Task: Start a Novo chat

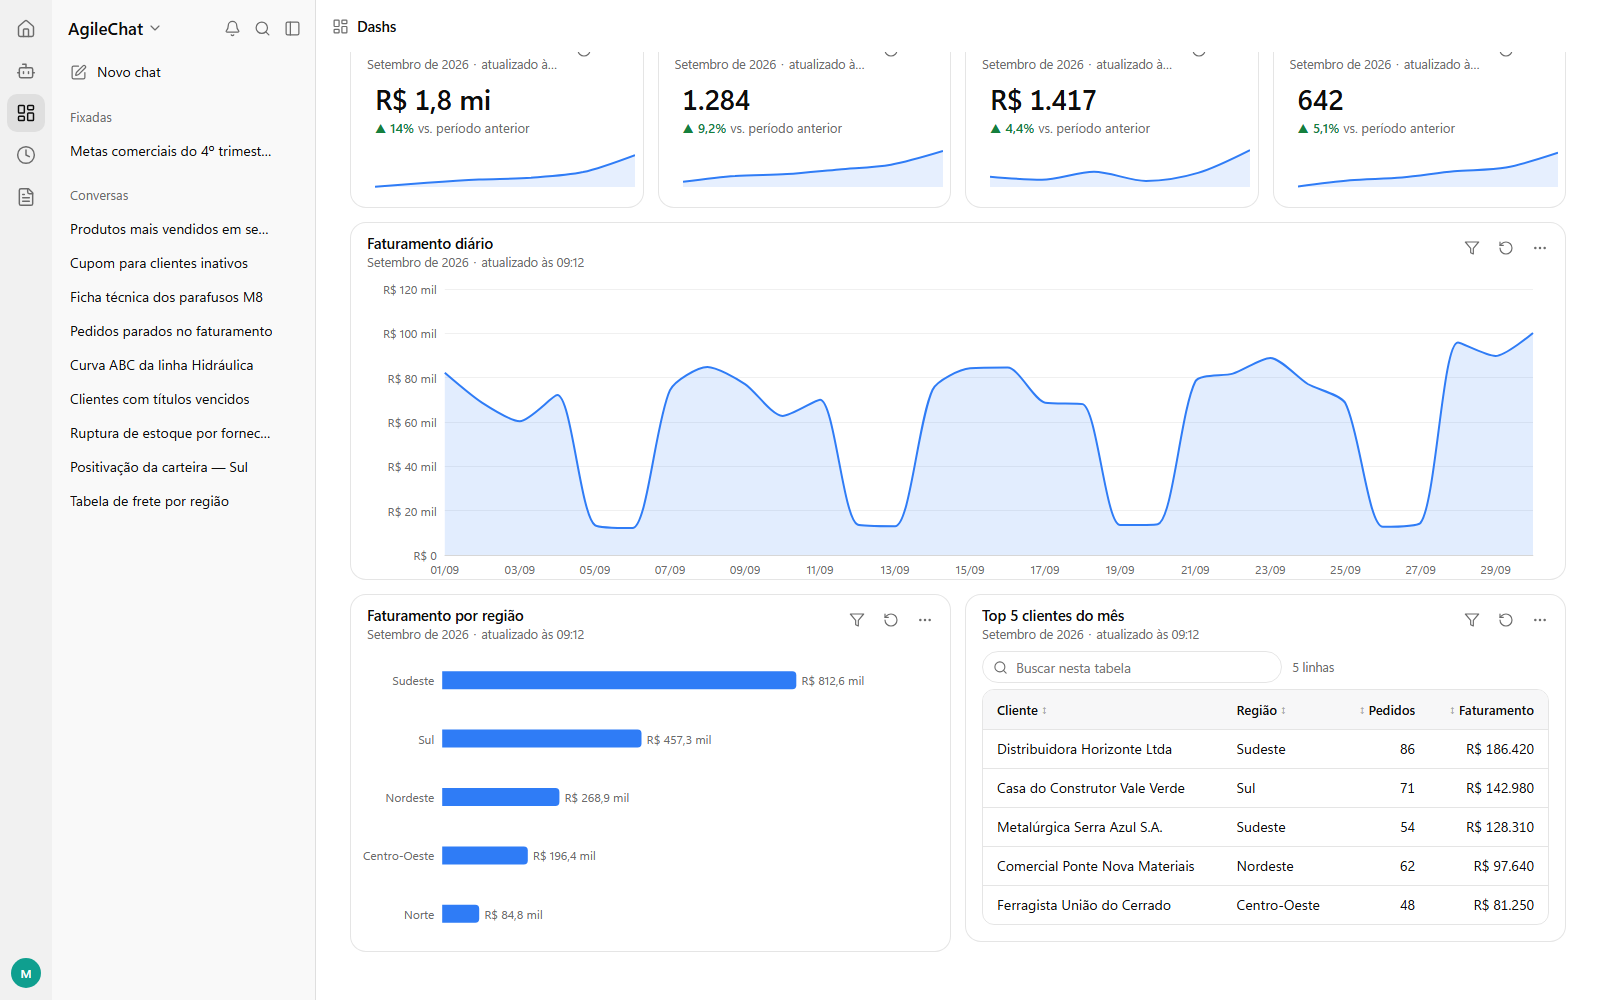Action: (x=116, y=72)
